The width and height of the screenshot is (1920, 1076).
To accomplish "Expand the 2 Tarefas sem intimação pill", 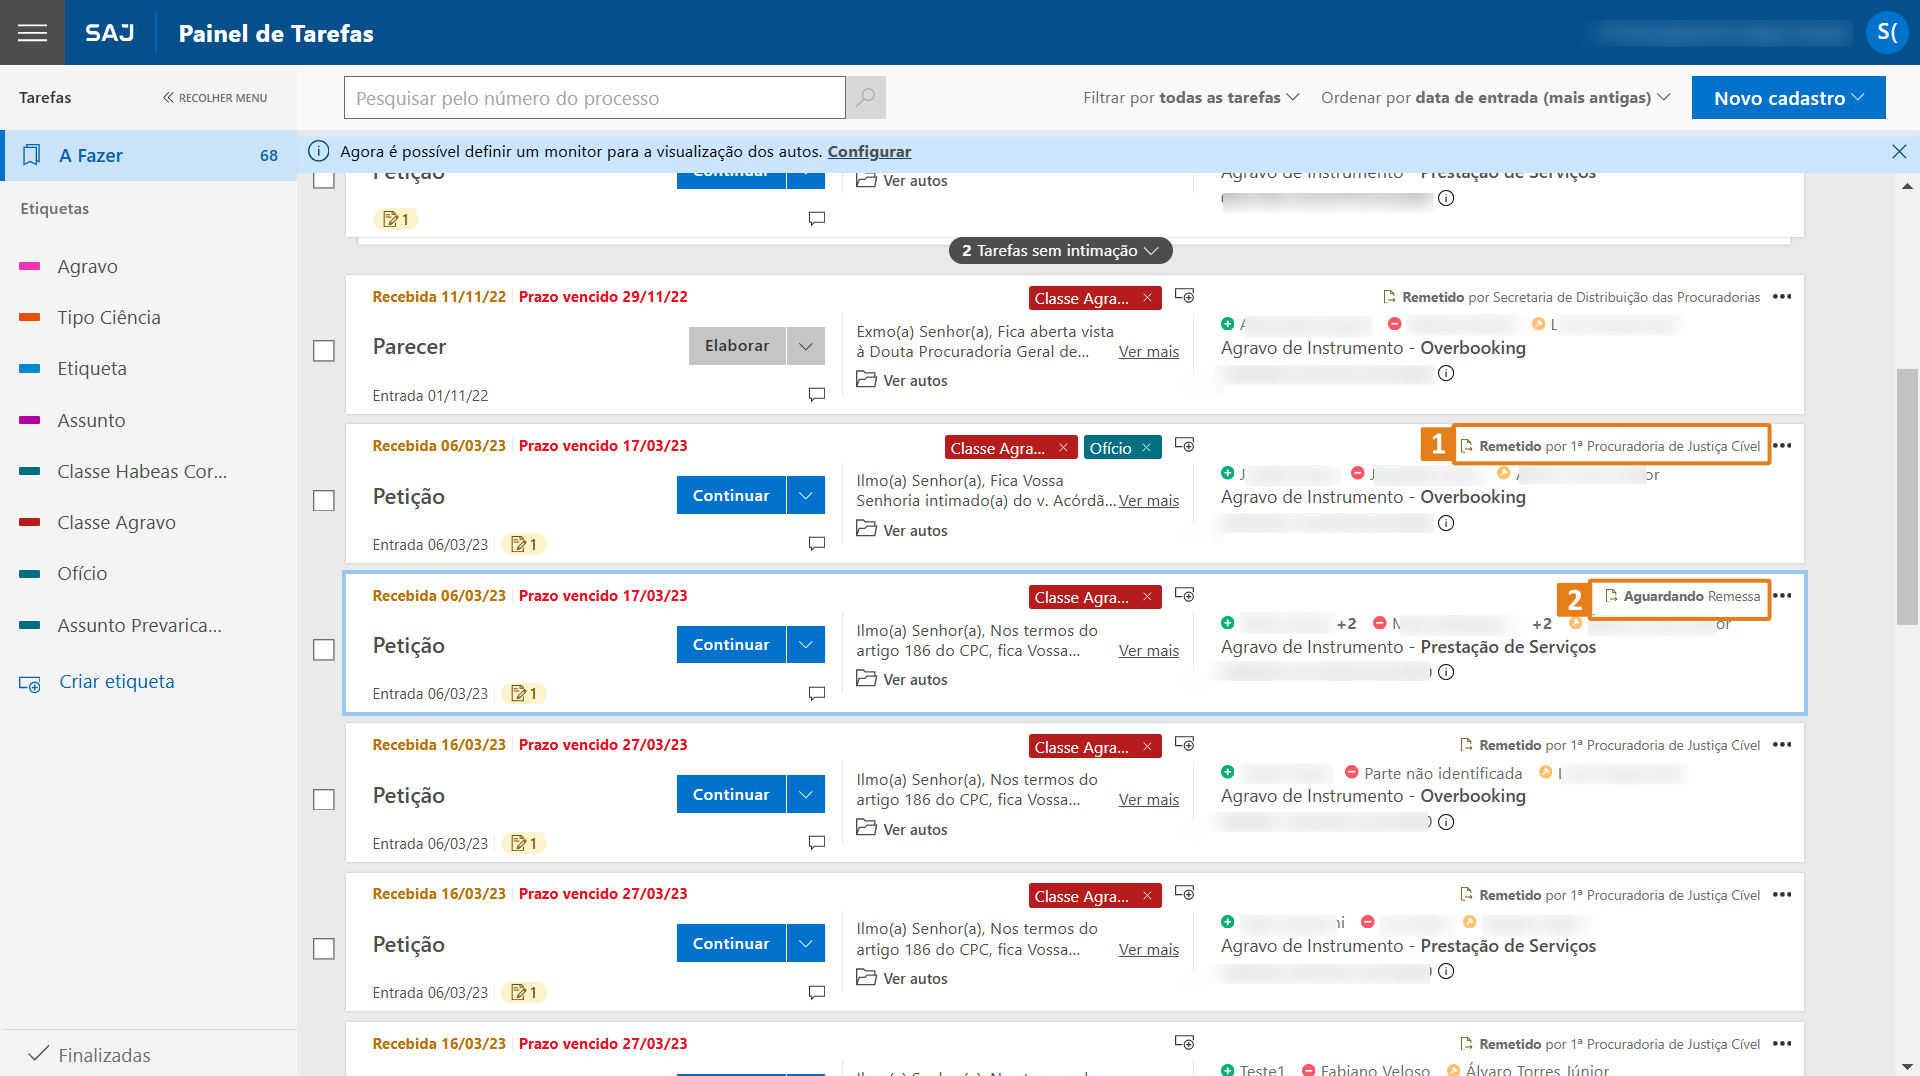I will (x=1059, y=251).
